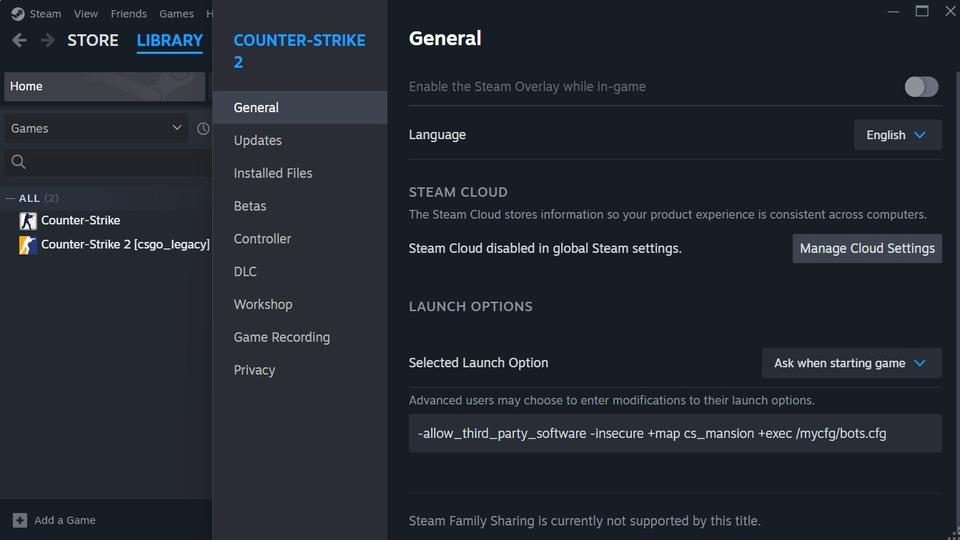Select the General settings section
This screenshot has height=540, width=960.
(300, 108)
